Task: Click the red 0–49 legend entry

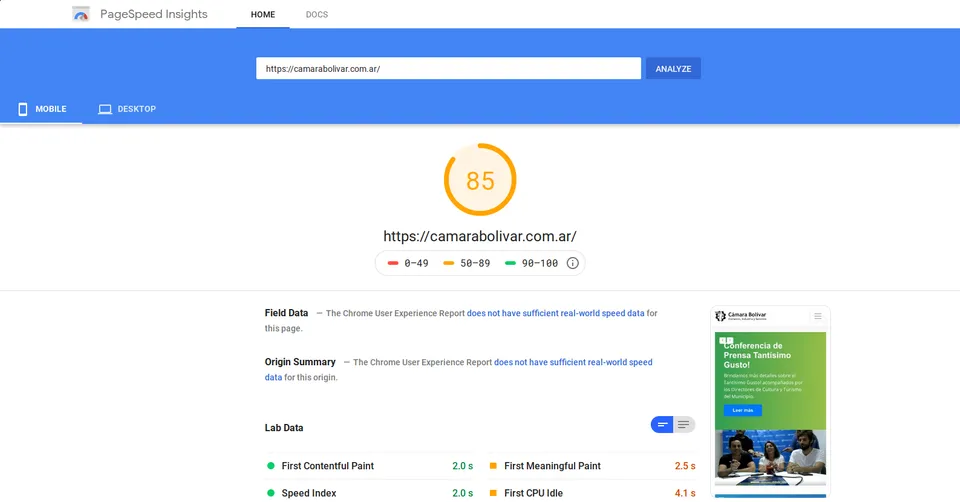Action: (x=408, y=263)
